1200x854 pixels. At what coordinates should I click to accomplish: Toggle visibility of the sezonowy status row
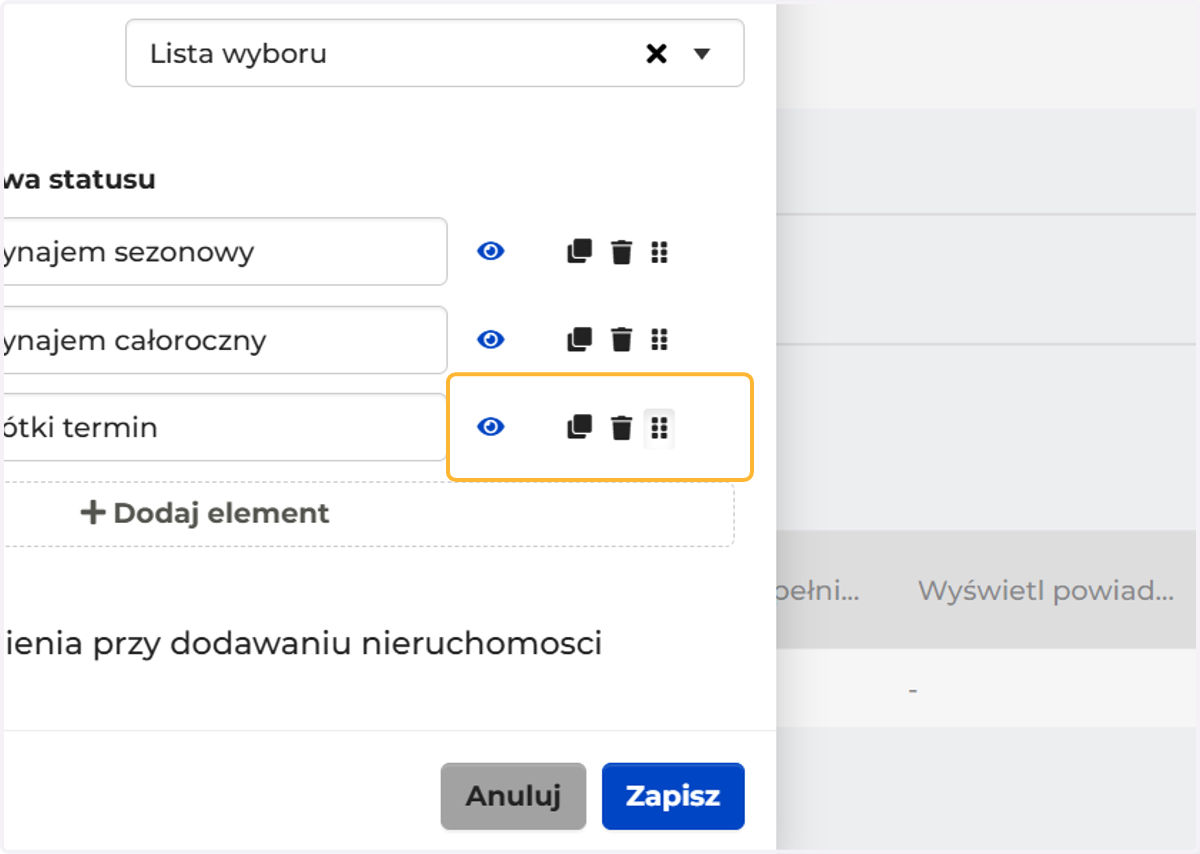click(x=490, y=252)
